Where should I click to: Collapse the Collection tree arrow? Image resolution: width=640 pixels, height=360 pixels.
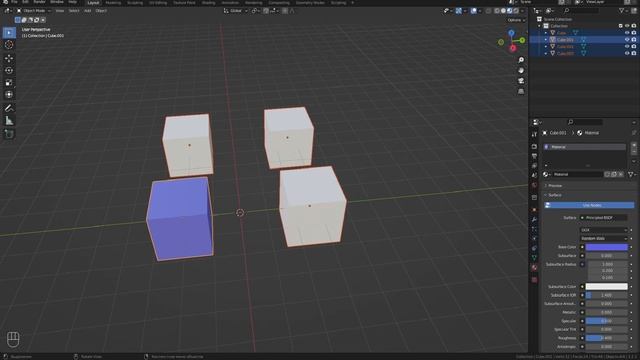(539, 26)
